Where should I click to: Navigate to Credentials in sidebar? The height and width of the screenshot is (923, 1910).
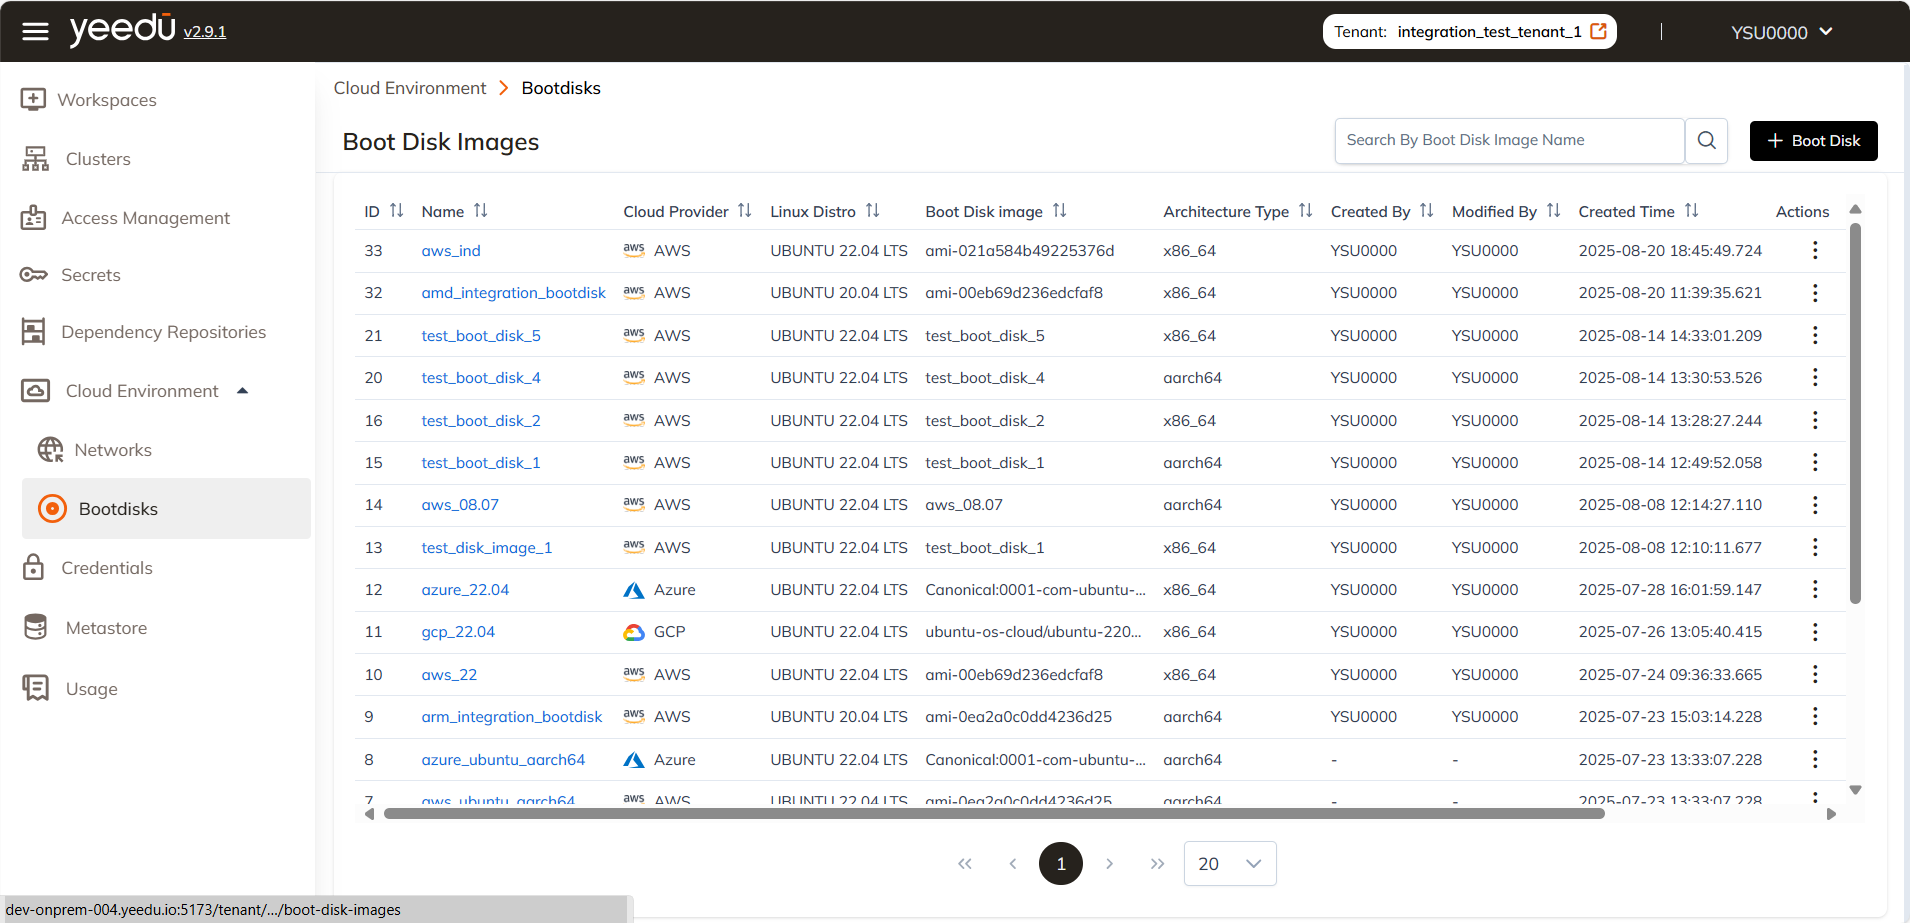pyautogui.click(x=107, y=568)
